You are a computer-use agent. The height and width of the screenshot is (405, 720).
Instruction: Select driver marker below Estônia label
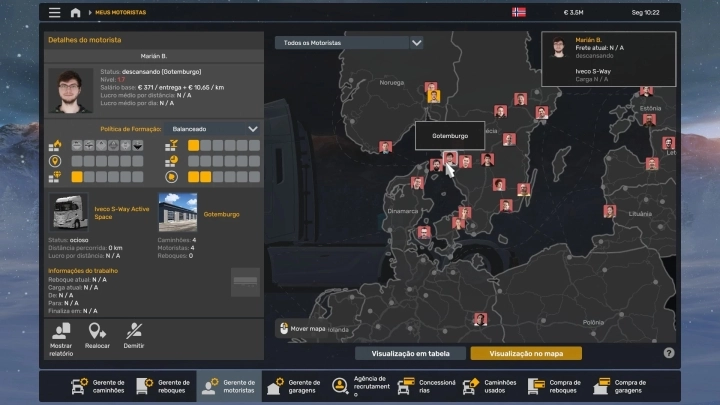point(649,120)
